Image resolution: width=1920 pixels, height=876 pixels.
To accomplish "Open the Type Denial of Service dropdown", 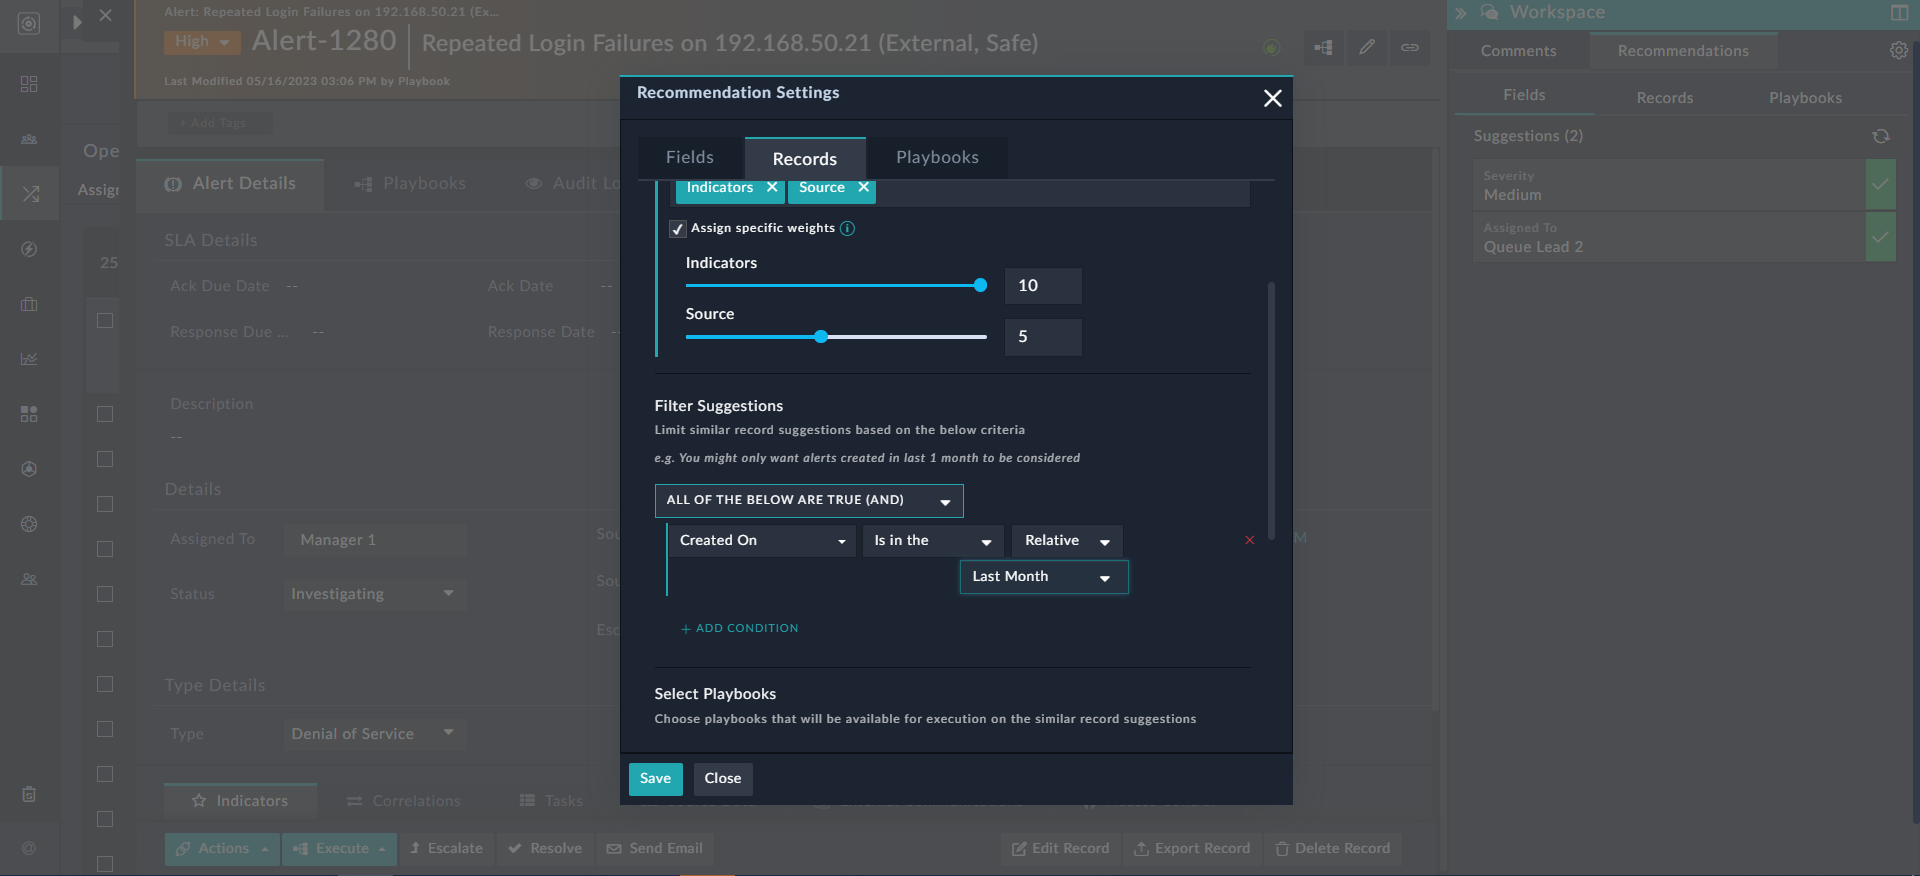I will point(375,734).
